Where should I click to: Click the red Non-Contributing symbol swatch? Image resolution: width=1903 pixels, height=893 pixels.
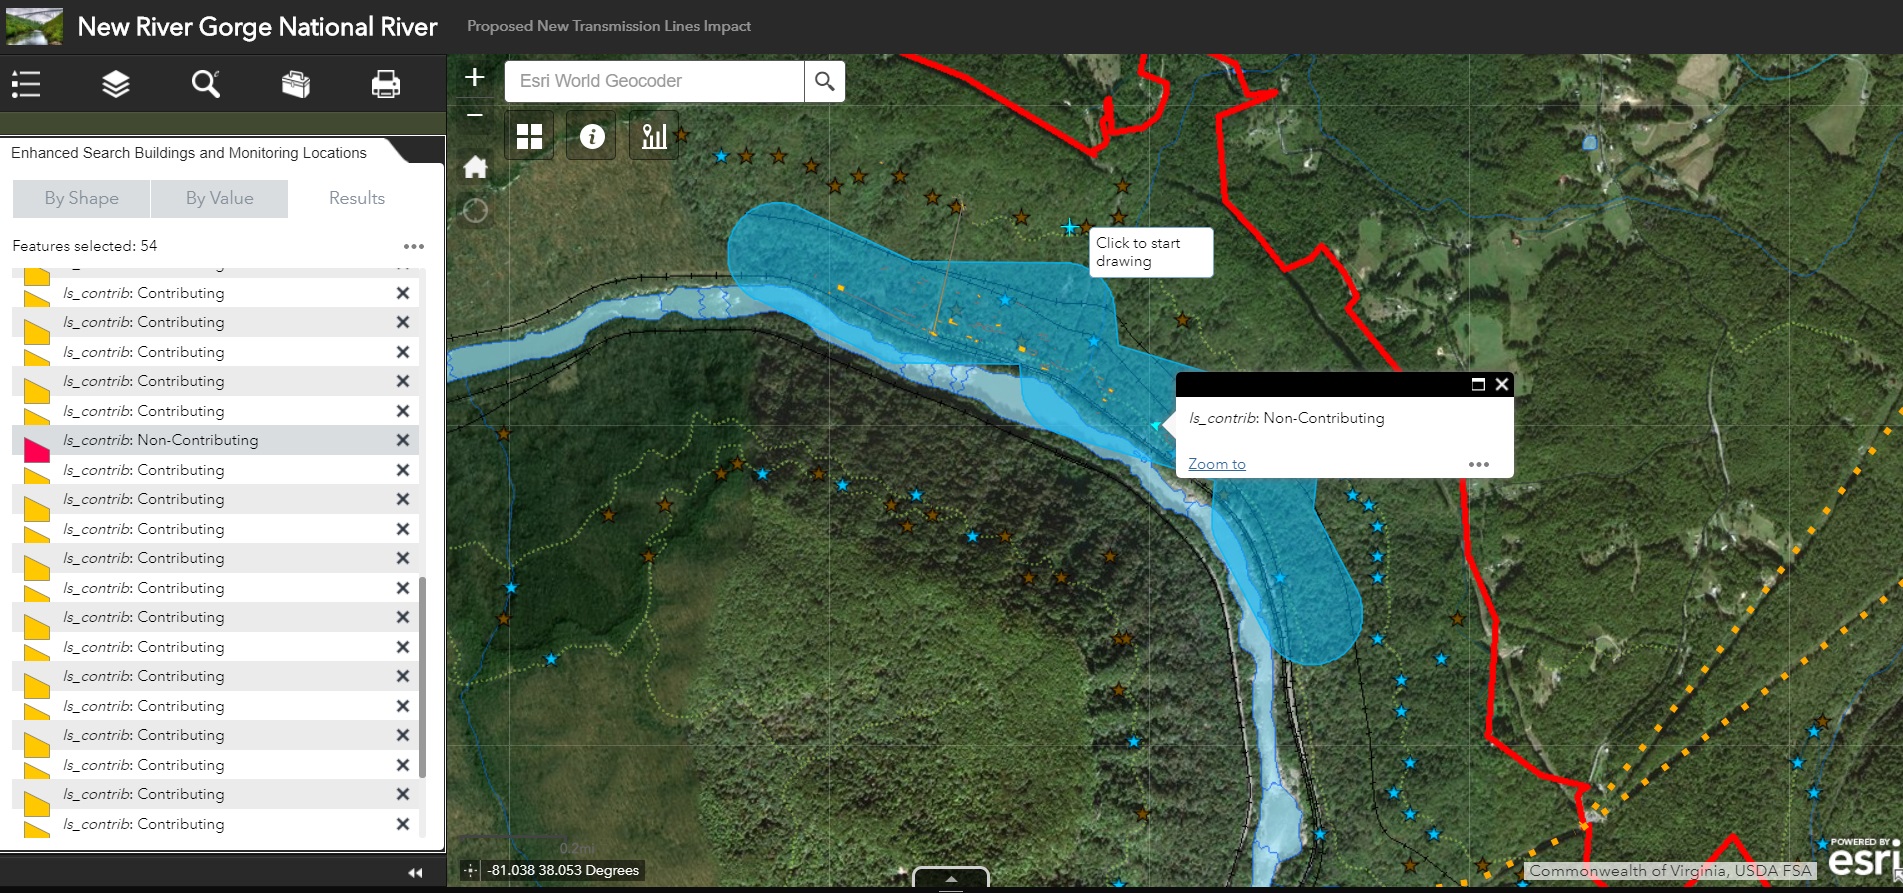[x=36, y=449]
